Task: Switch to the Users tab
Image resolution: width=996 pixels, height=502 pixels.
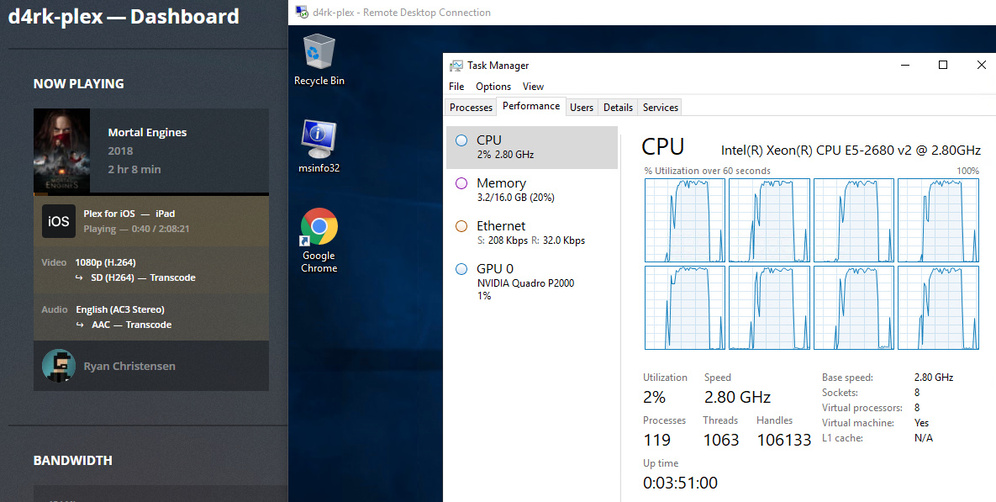Action: pos(581,107)
